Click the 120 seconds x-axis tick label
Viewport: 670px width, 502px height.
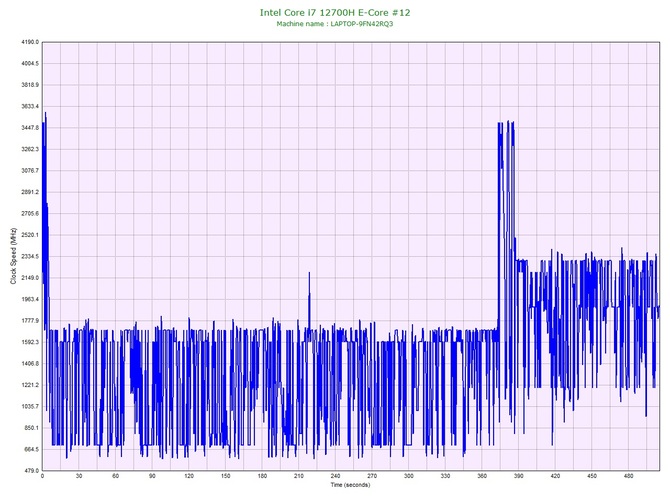pyautogui.click(x=189, y=476)
